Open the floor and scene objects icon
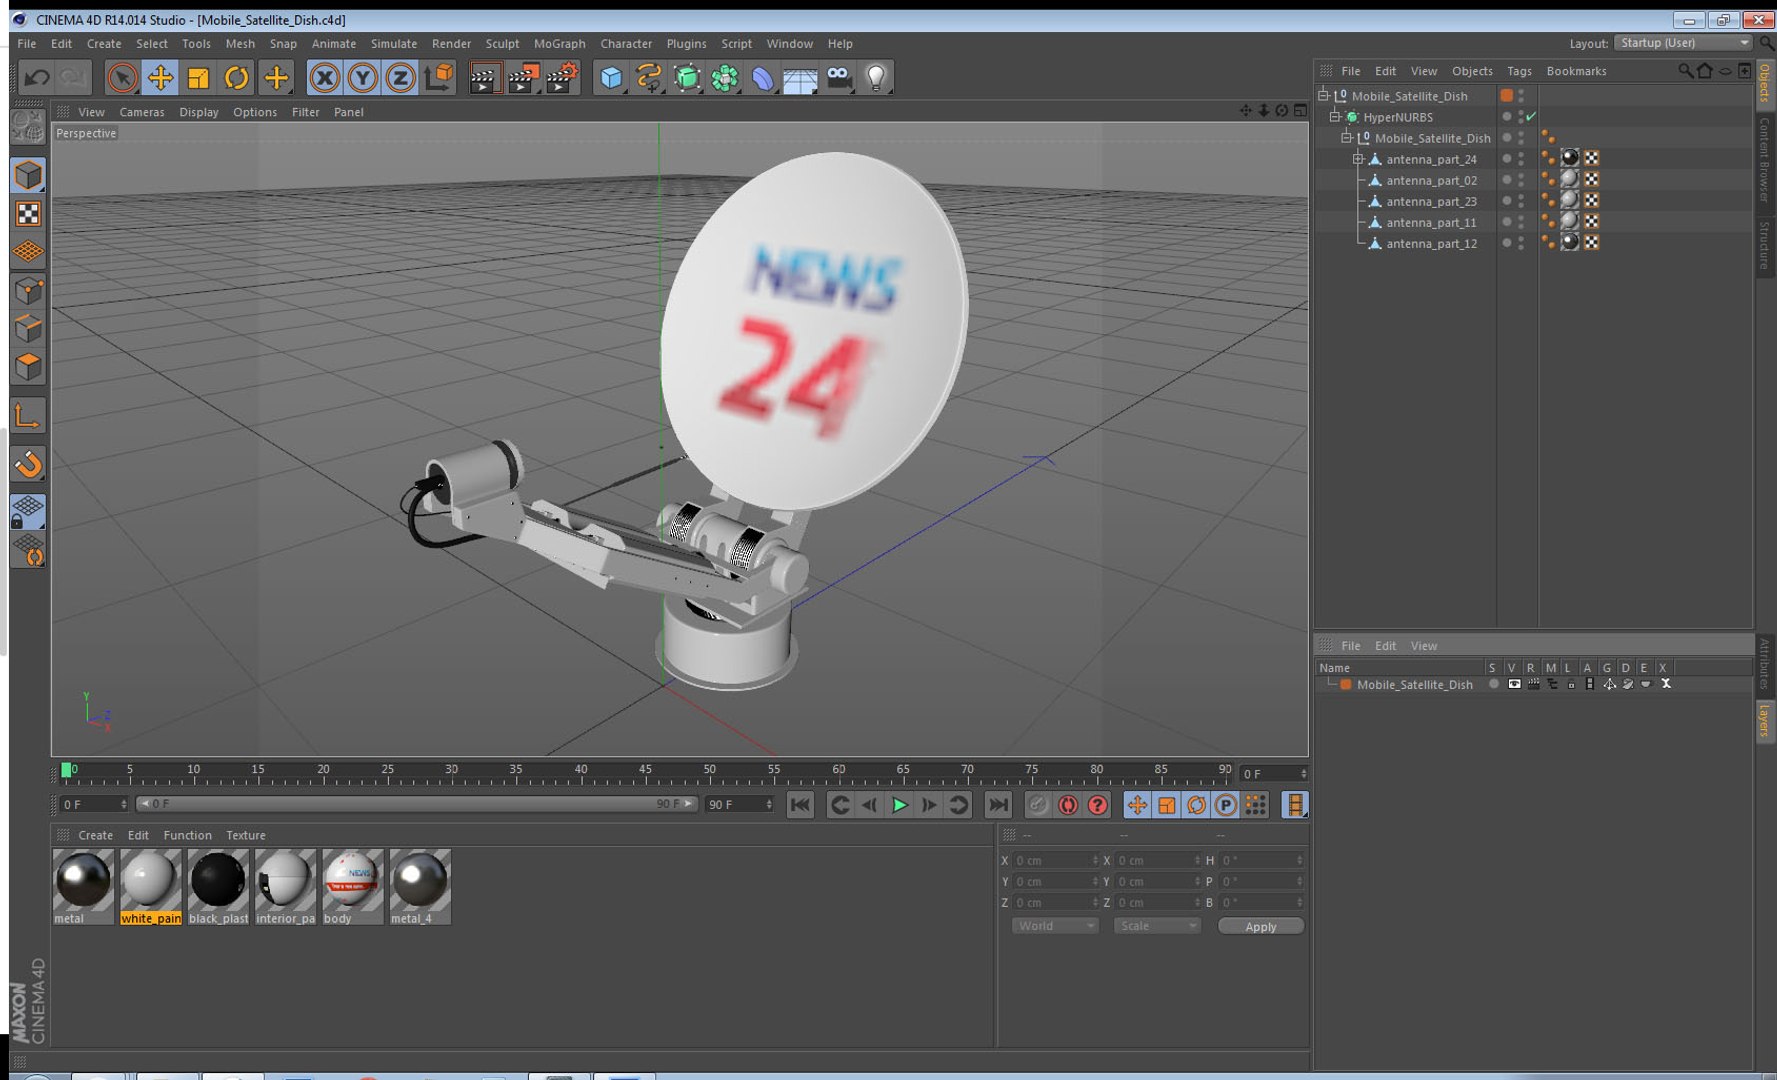The width and height of the screenshot is (1777, 1080). point(800,77)
